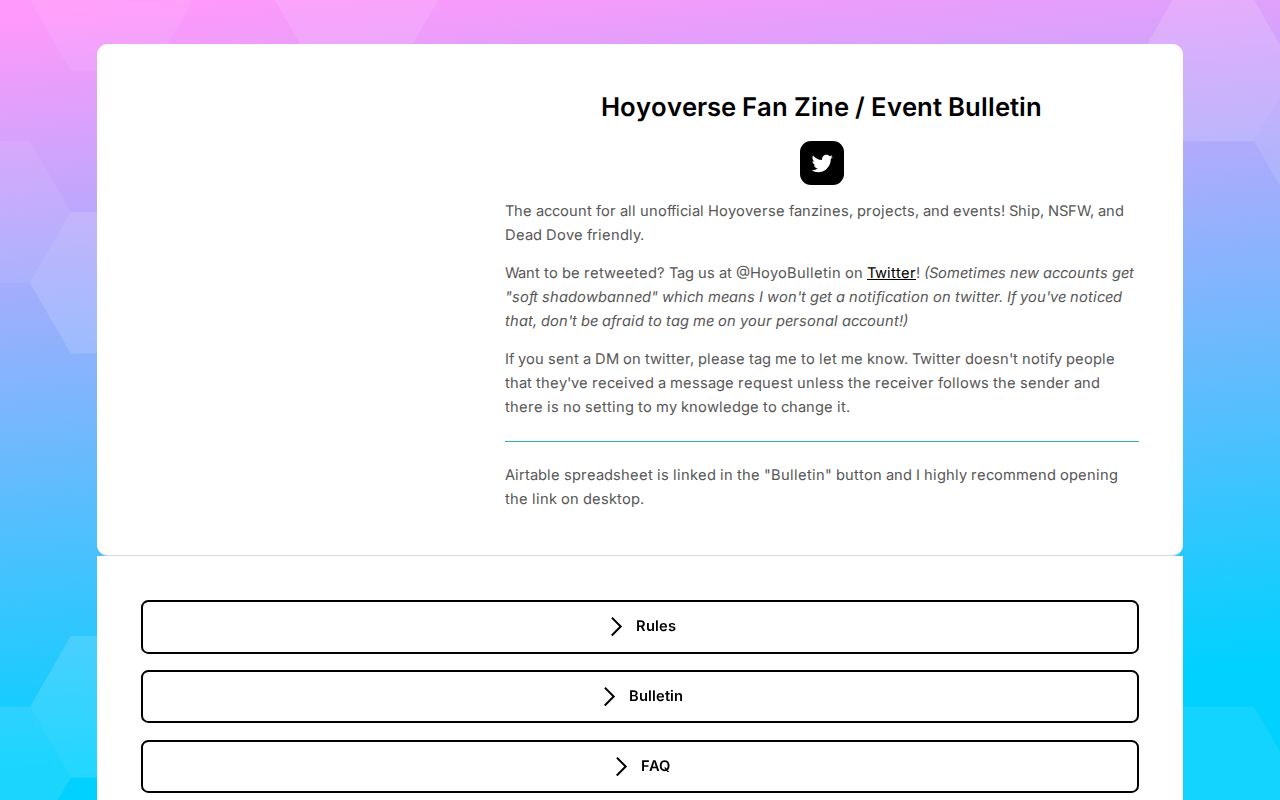
Task: Hit the disclosure arrow in the Bulletin bar
Action: point(609,696)
